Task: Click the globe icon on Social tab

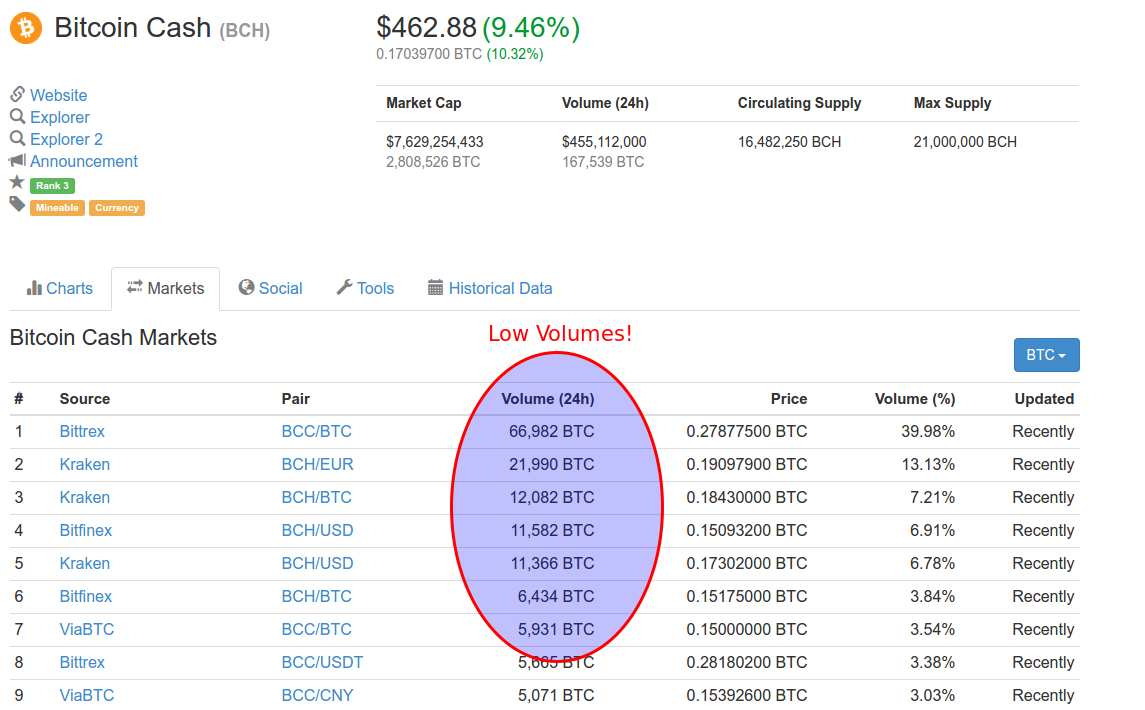Action: pos(247,287)
